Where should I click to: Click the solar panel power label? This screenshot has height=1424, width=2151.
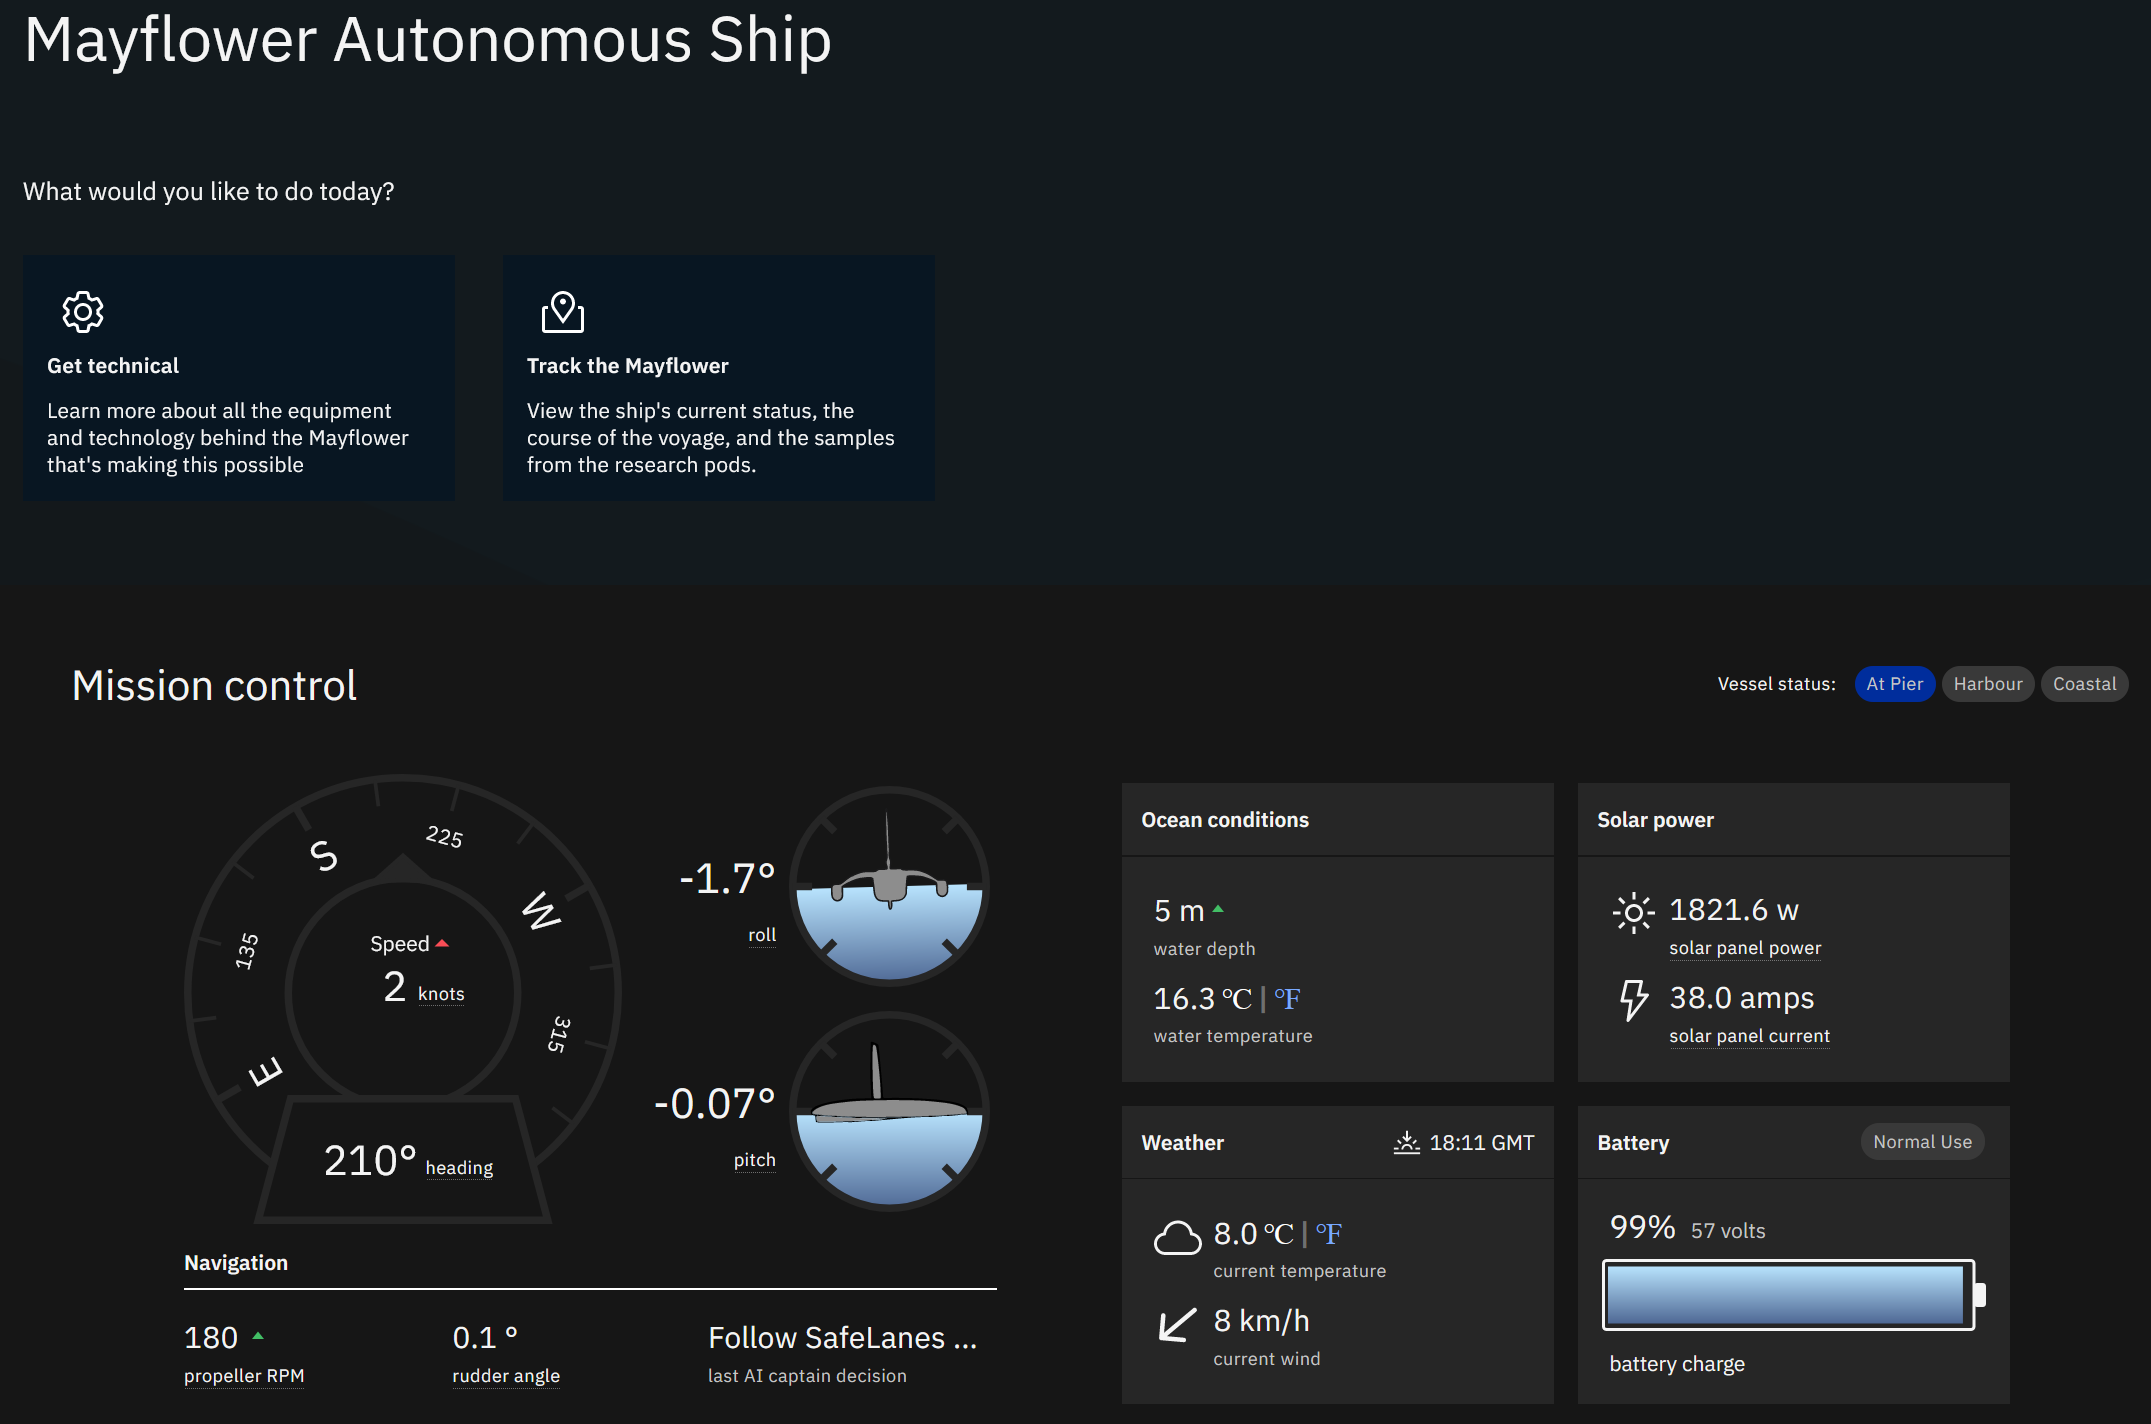(1745, 948)
